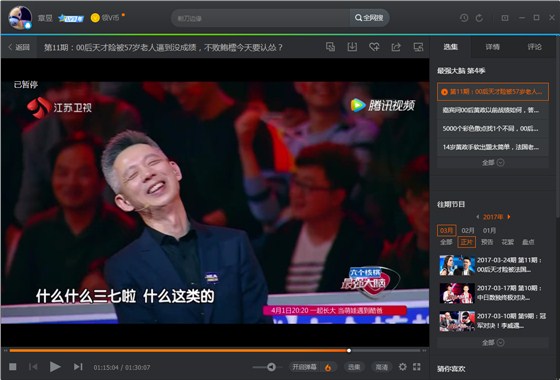560x380 pixels.
Task: Stop the video with the stop button
Action: pos(13,367)
